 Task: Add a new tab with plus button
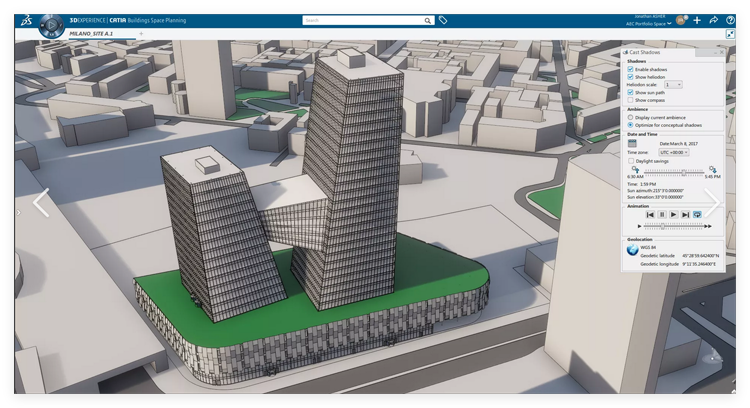coord(140,34)
